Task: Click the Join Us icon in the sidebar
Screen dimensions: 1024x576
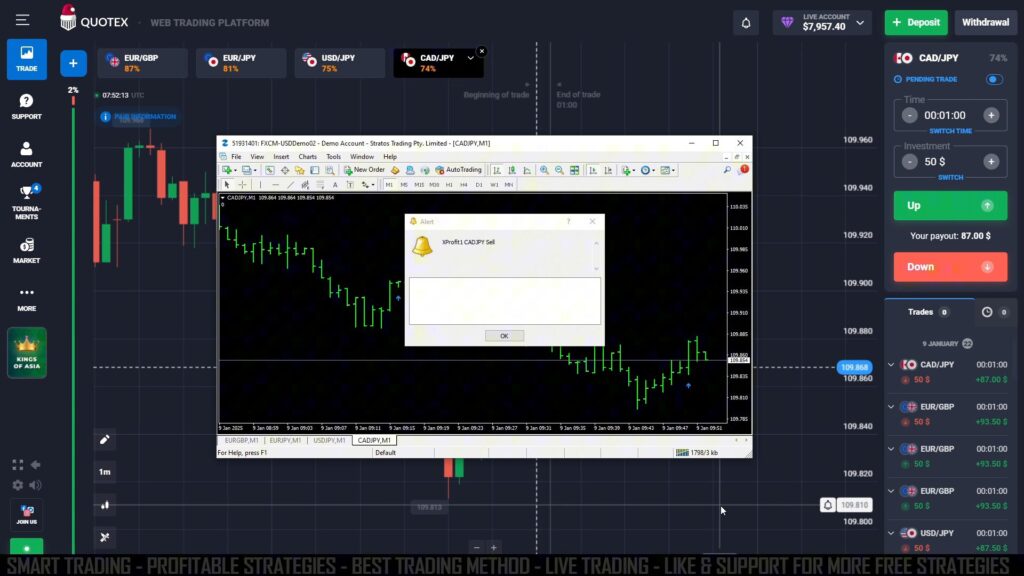Action: (27, 514)
